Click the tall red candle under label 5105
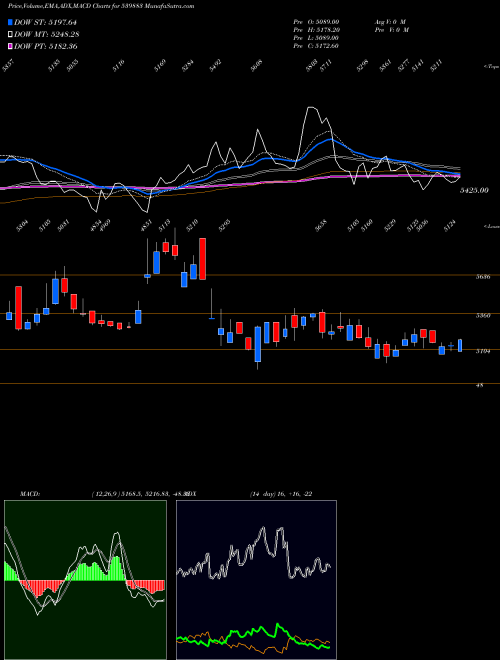The image size is (500, 660). click(19, 308)
